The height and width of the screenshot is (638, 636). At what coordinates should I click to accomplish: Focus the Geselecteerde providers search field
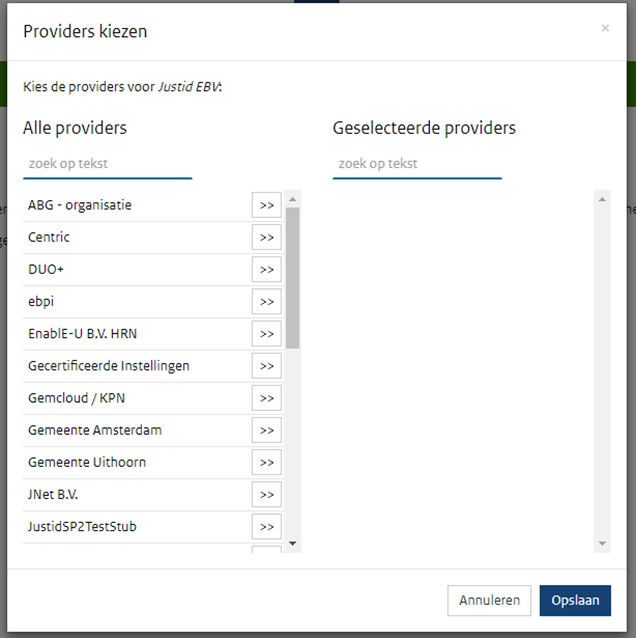[417, 164]
